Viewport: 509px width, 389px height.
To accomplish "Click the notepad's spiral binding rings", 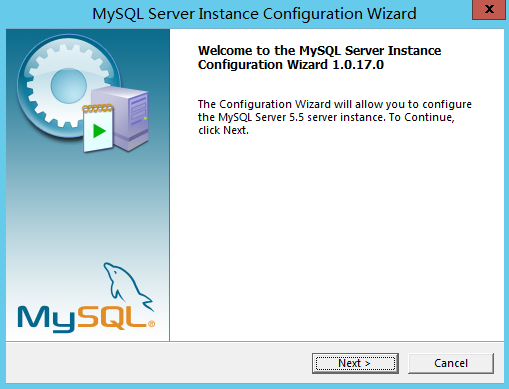I will click(x=97, y=108).
